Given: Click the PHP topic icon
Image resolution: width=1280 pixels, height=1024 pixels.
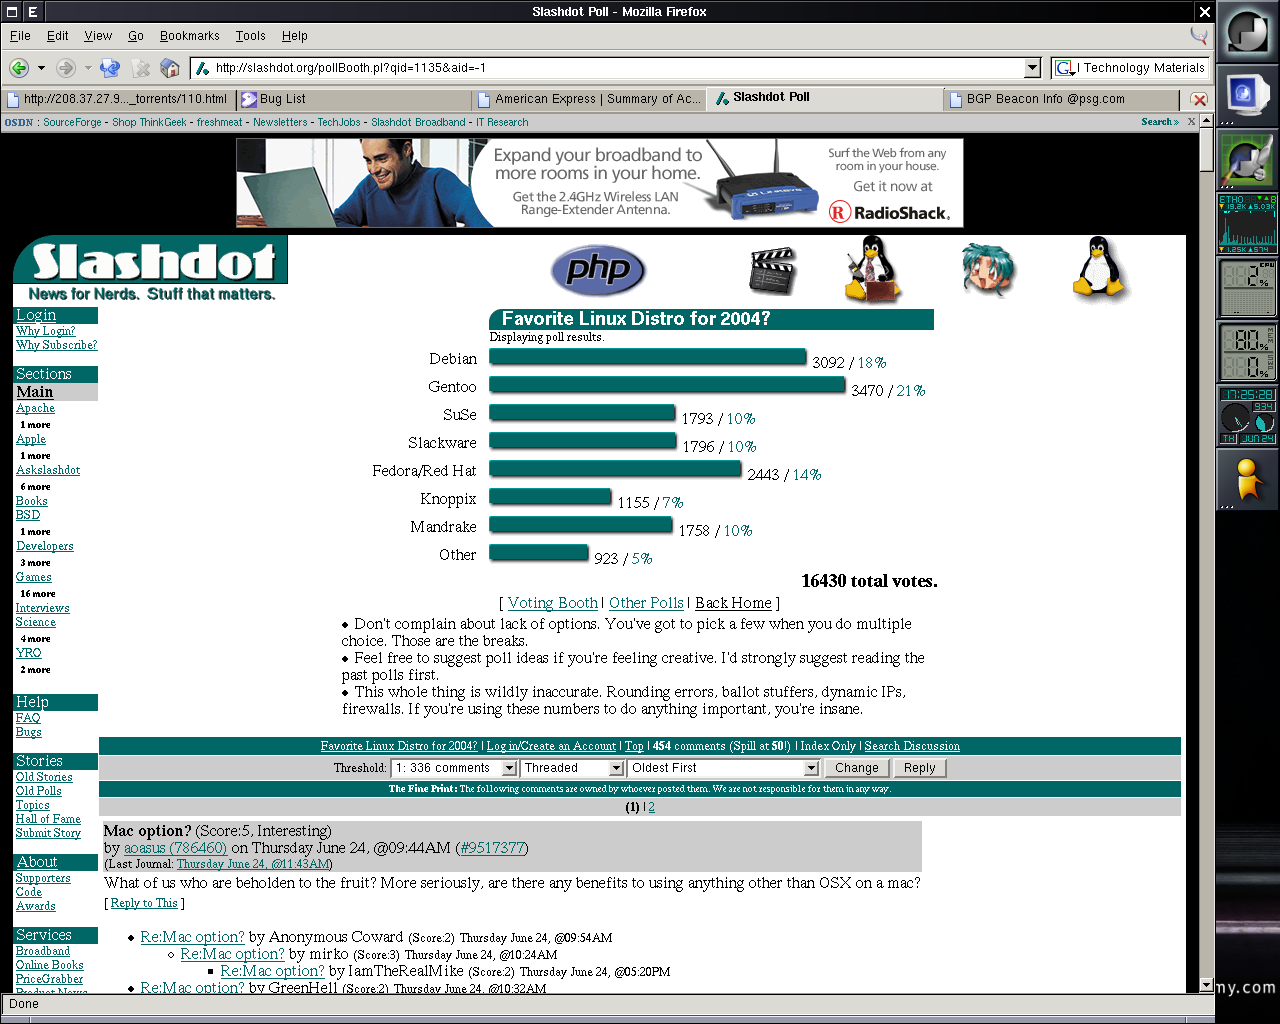Looking at the screenshot, I should (598, 270).
